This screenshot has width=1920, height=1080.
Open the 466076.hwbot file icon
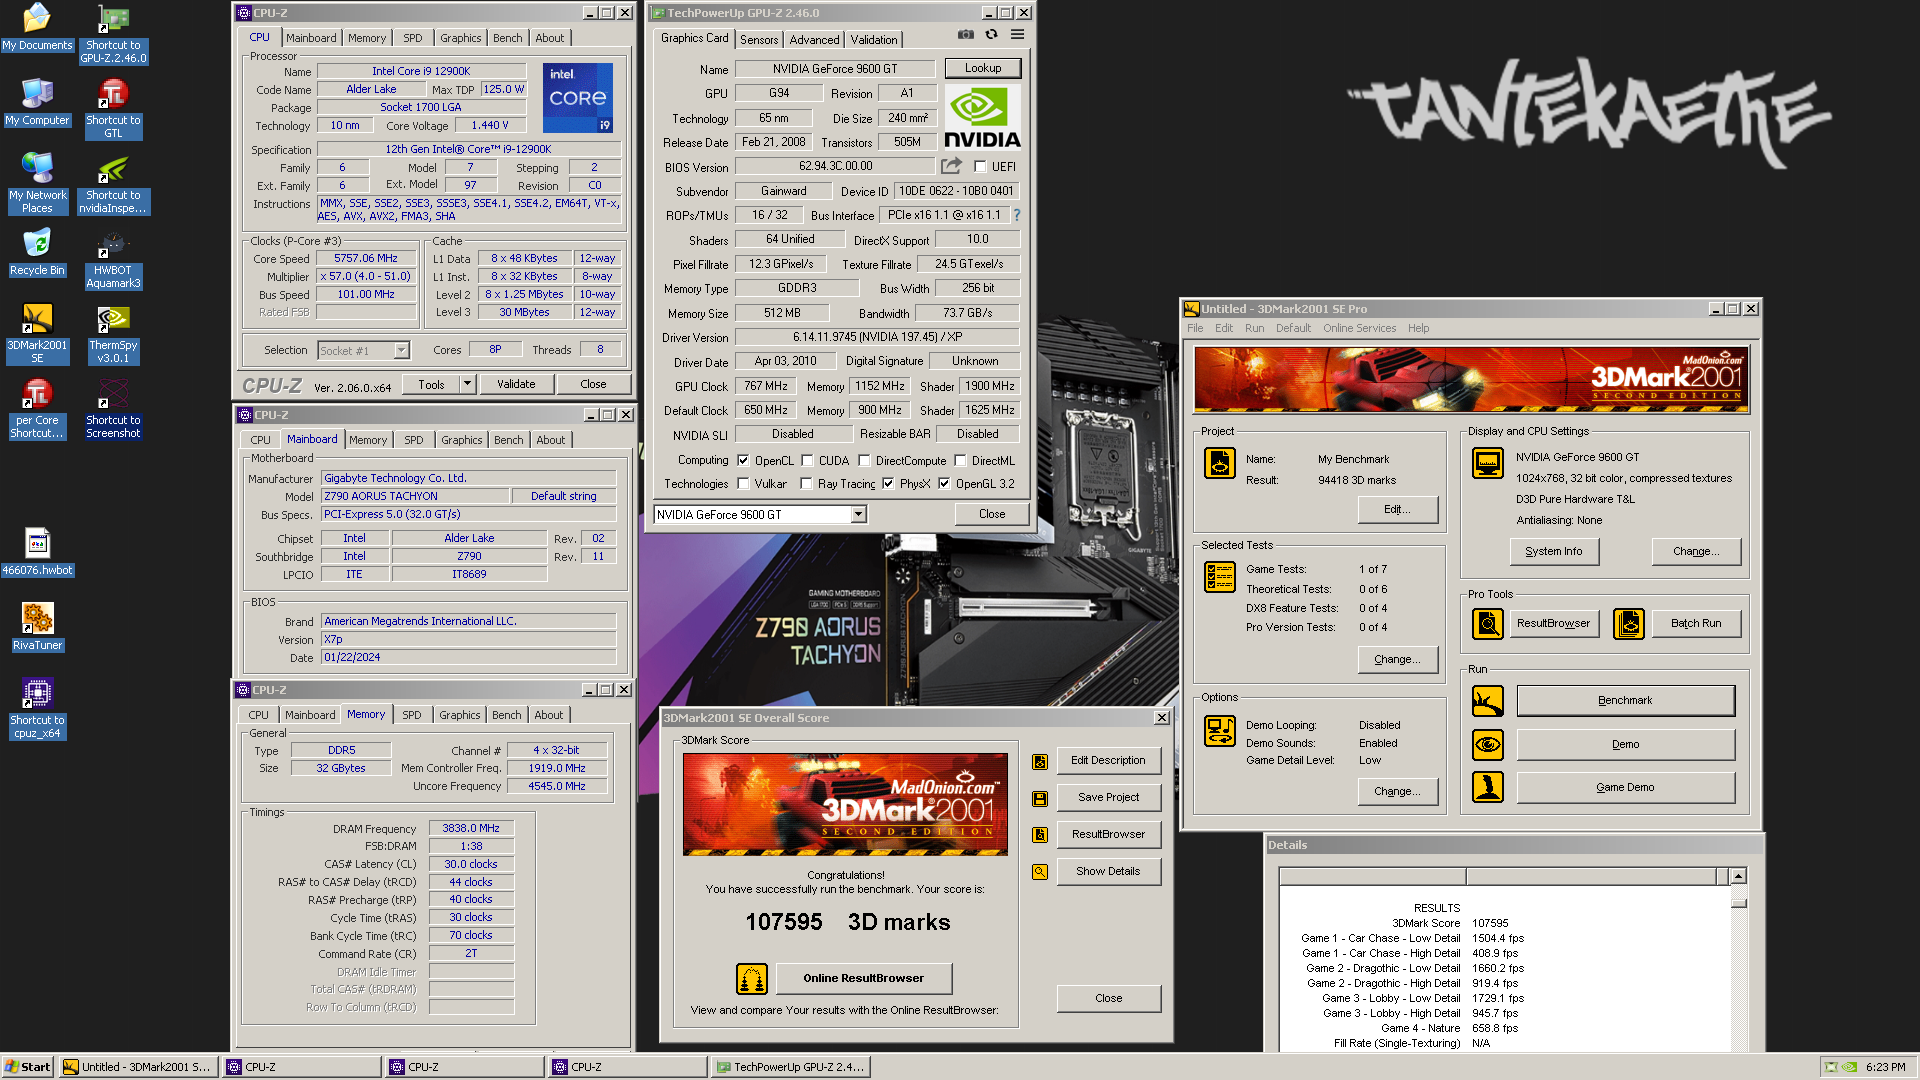(37, 552)
